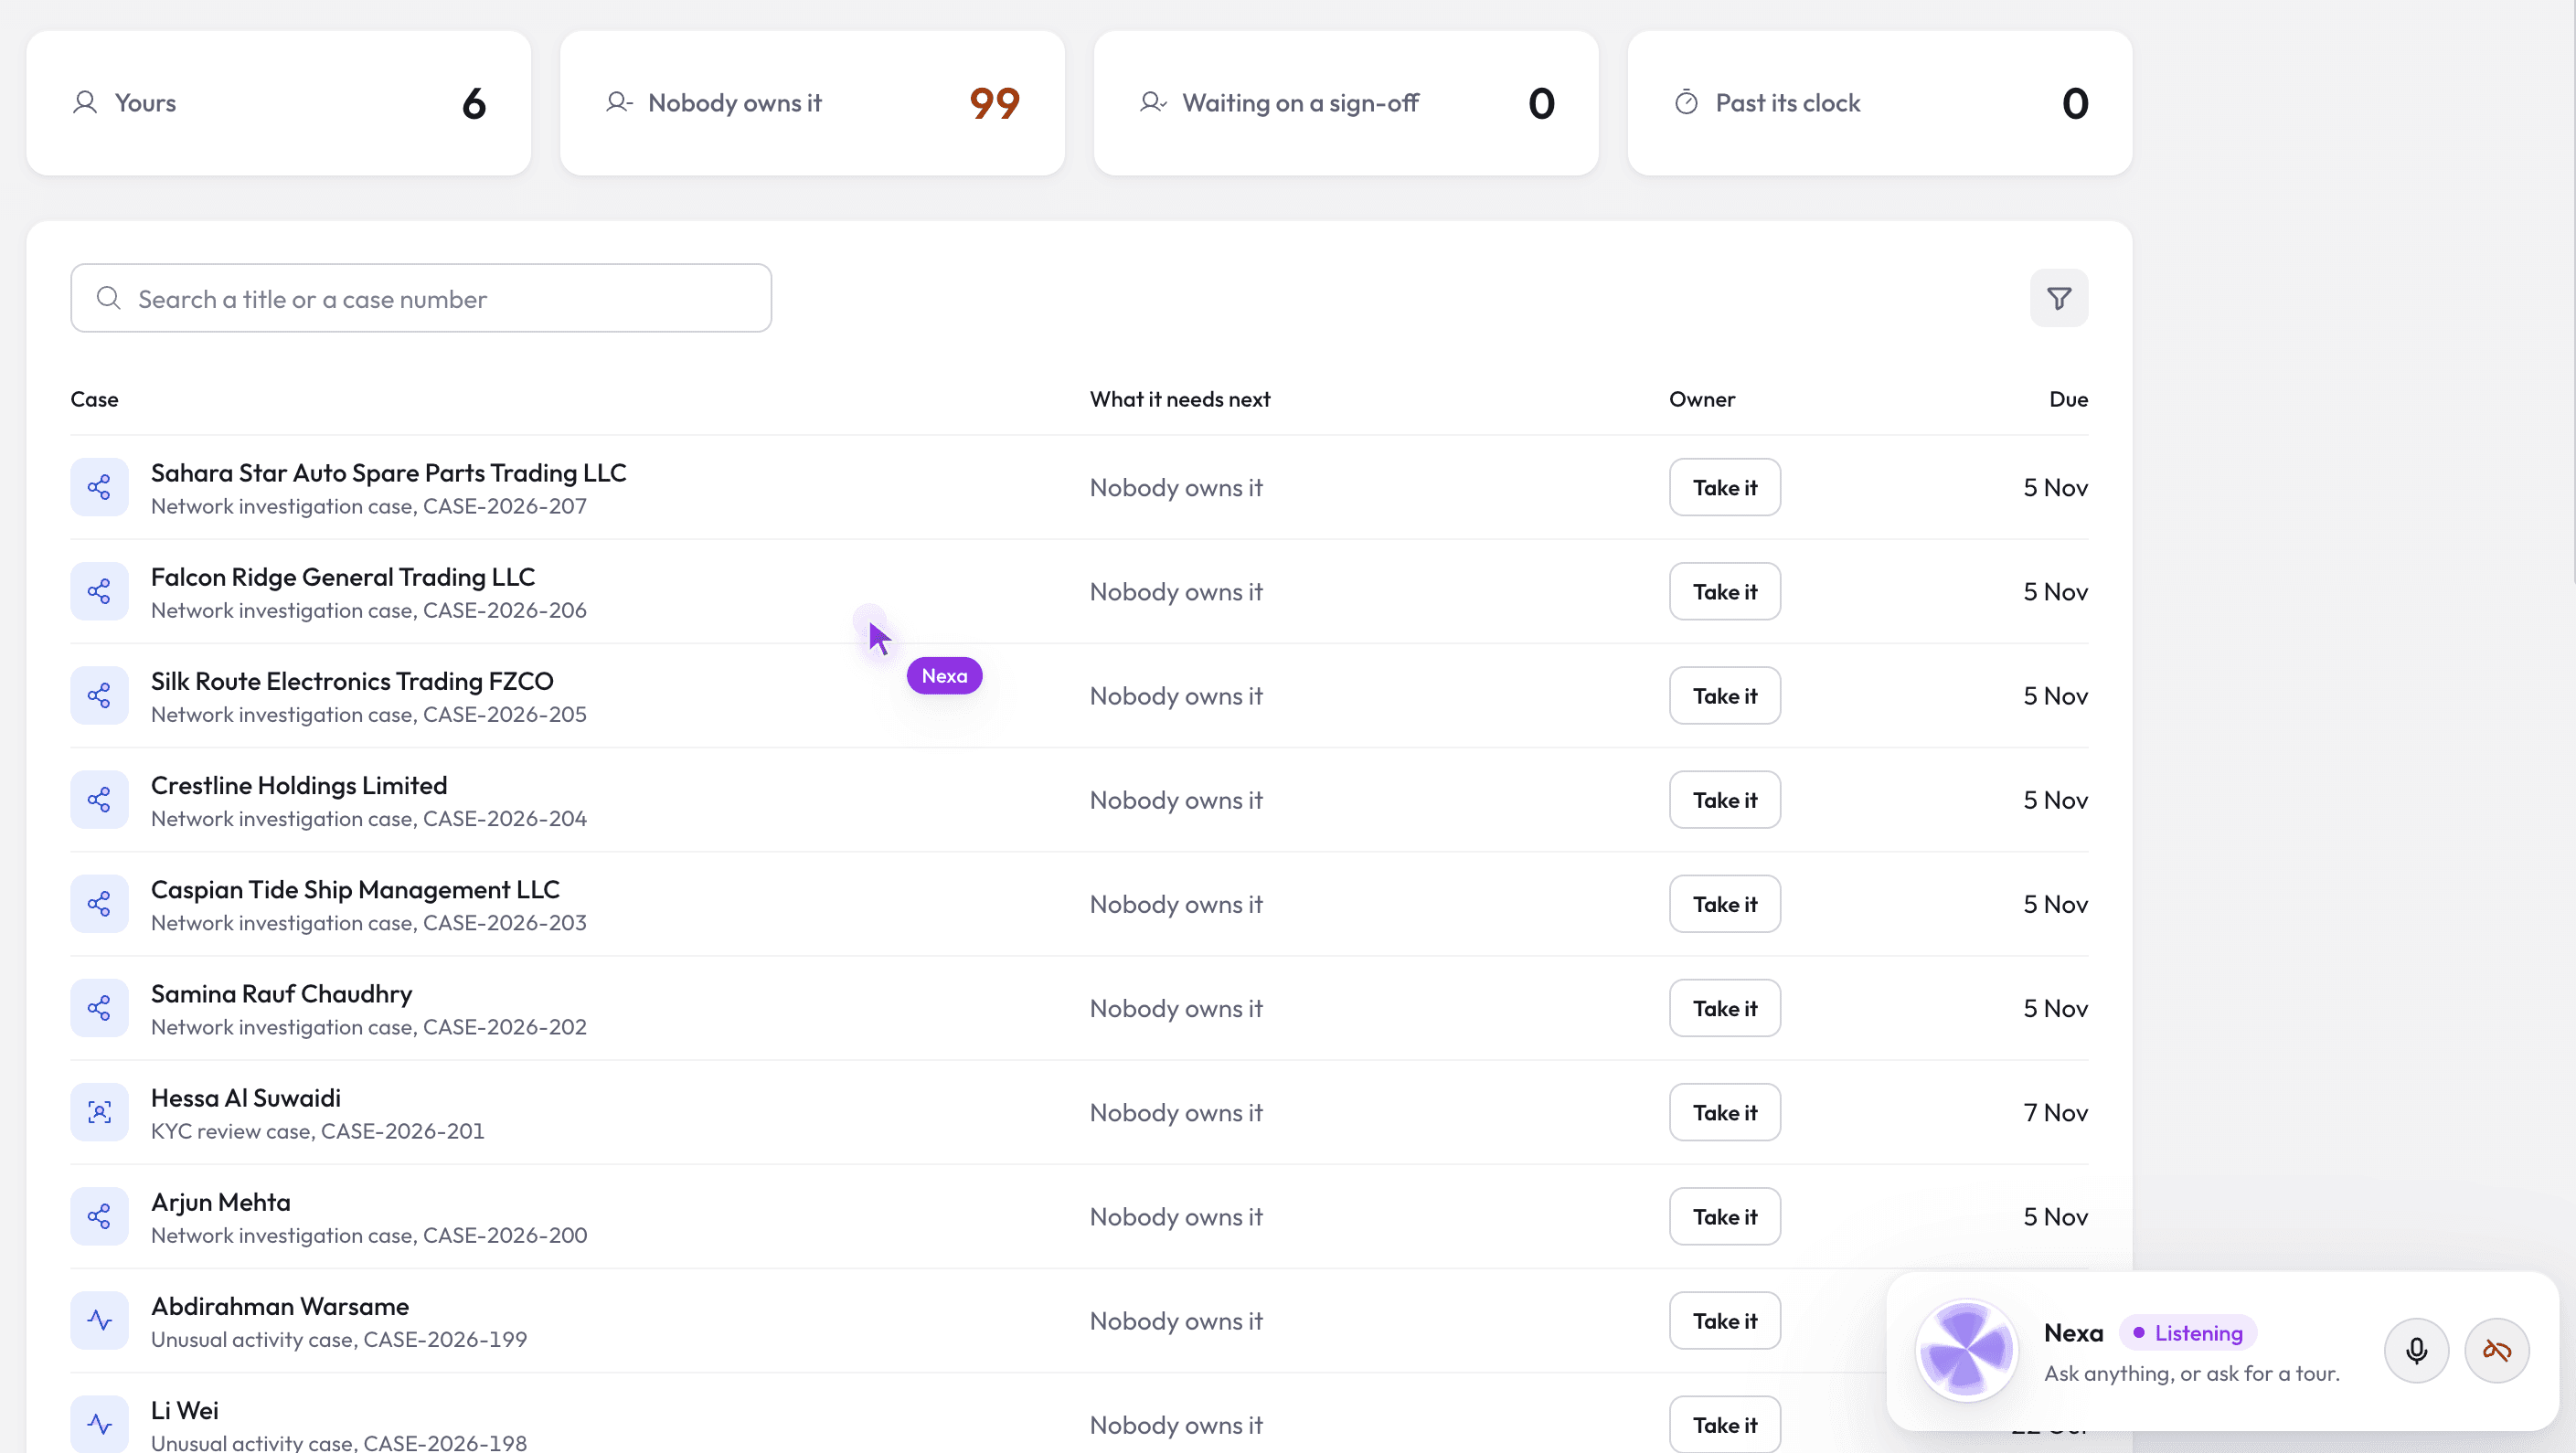Click unusual activity icon for Abdirahman Warsame
The width and height of the screenshot is (2576, 1453).
tap(99, 1320)
